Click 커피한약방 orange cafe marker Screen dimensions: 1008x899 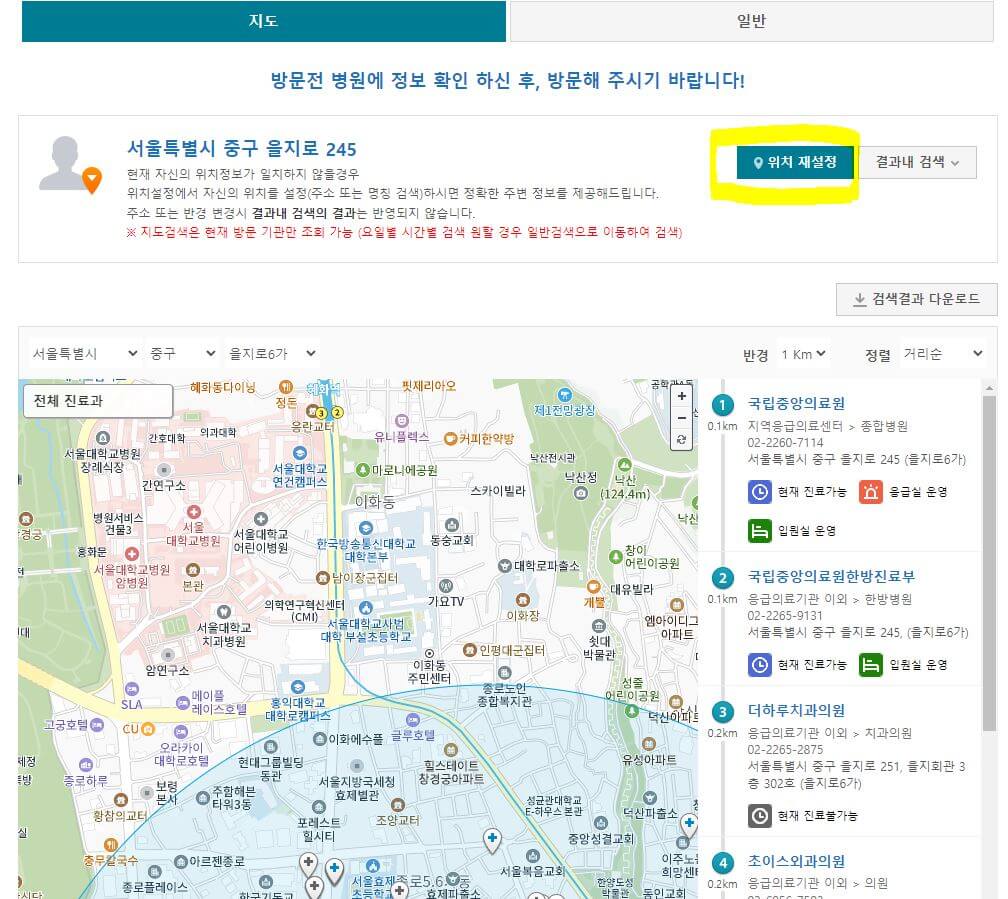(x=451, y=439)
